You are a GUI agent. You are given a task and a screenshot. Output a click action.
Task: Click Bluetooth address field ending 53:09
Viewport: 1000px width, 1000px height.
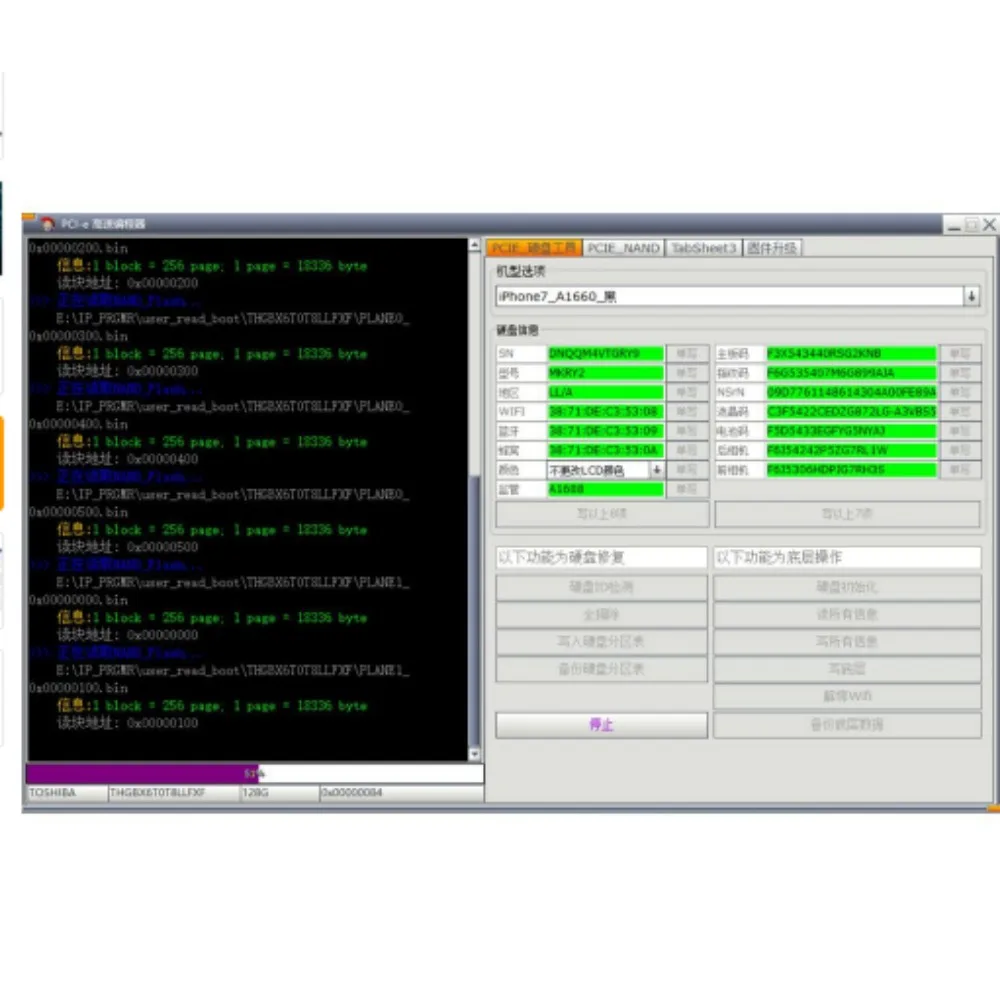click(606, 431)
